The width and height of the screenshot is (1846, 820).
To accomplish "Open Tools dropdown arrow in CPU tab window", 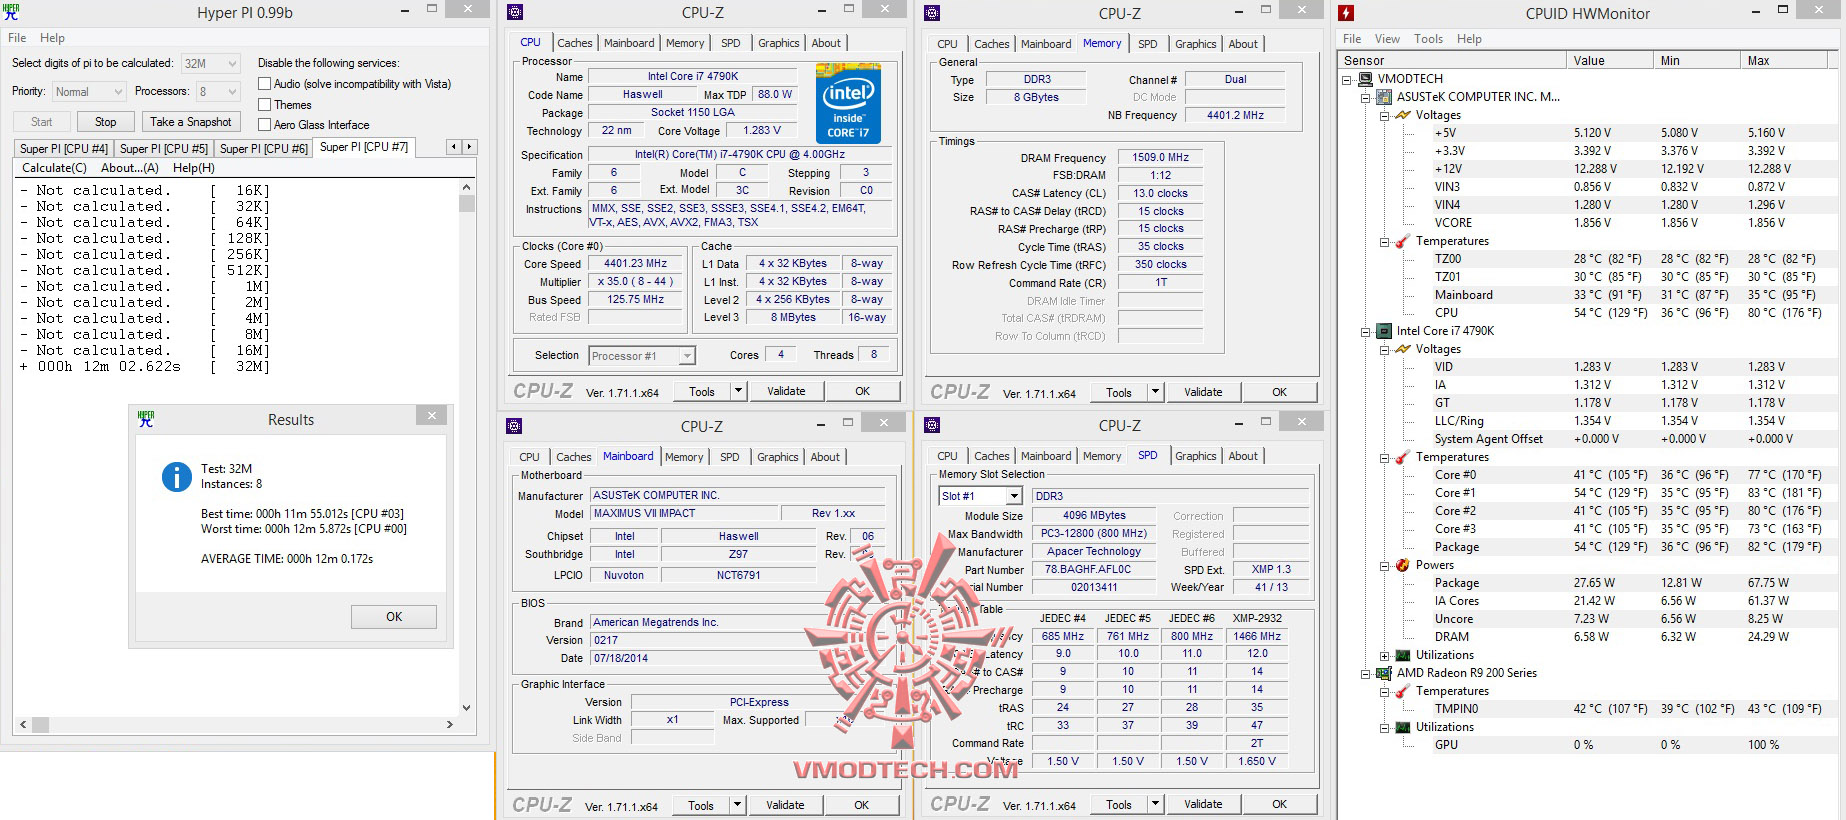I will point(738,391).
